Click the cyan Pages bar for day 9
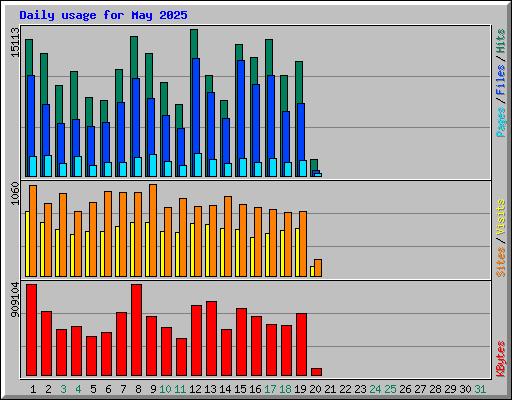This screenshot has width=512, height=400. [x=153, y=165]
